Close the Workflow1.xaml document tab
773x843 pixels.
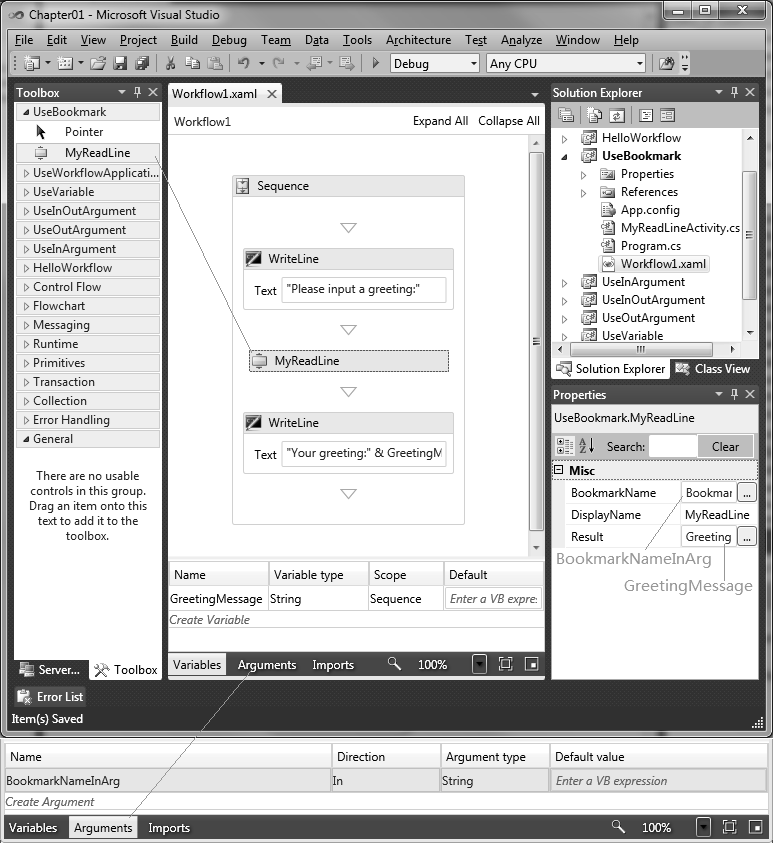pyautogui.click(x=272, y=94)
